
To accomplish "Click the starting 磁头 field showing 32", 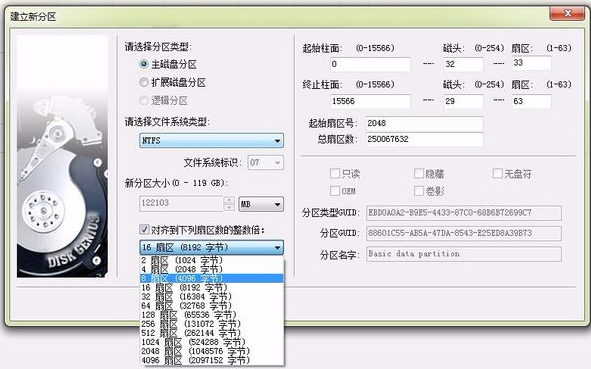I will (x=463, y=64).
